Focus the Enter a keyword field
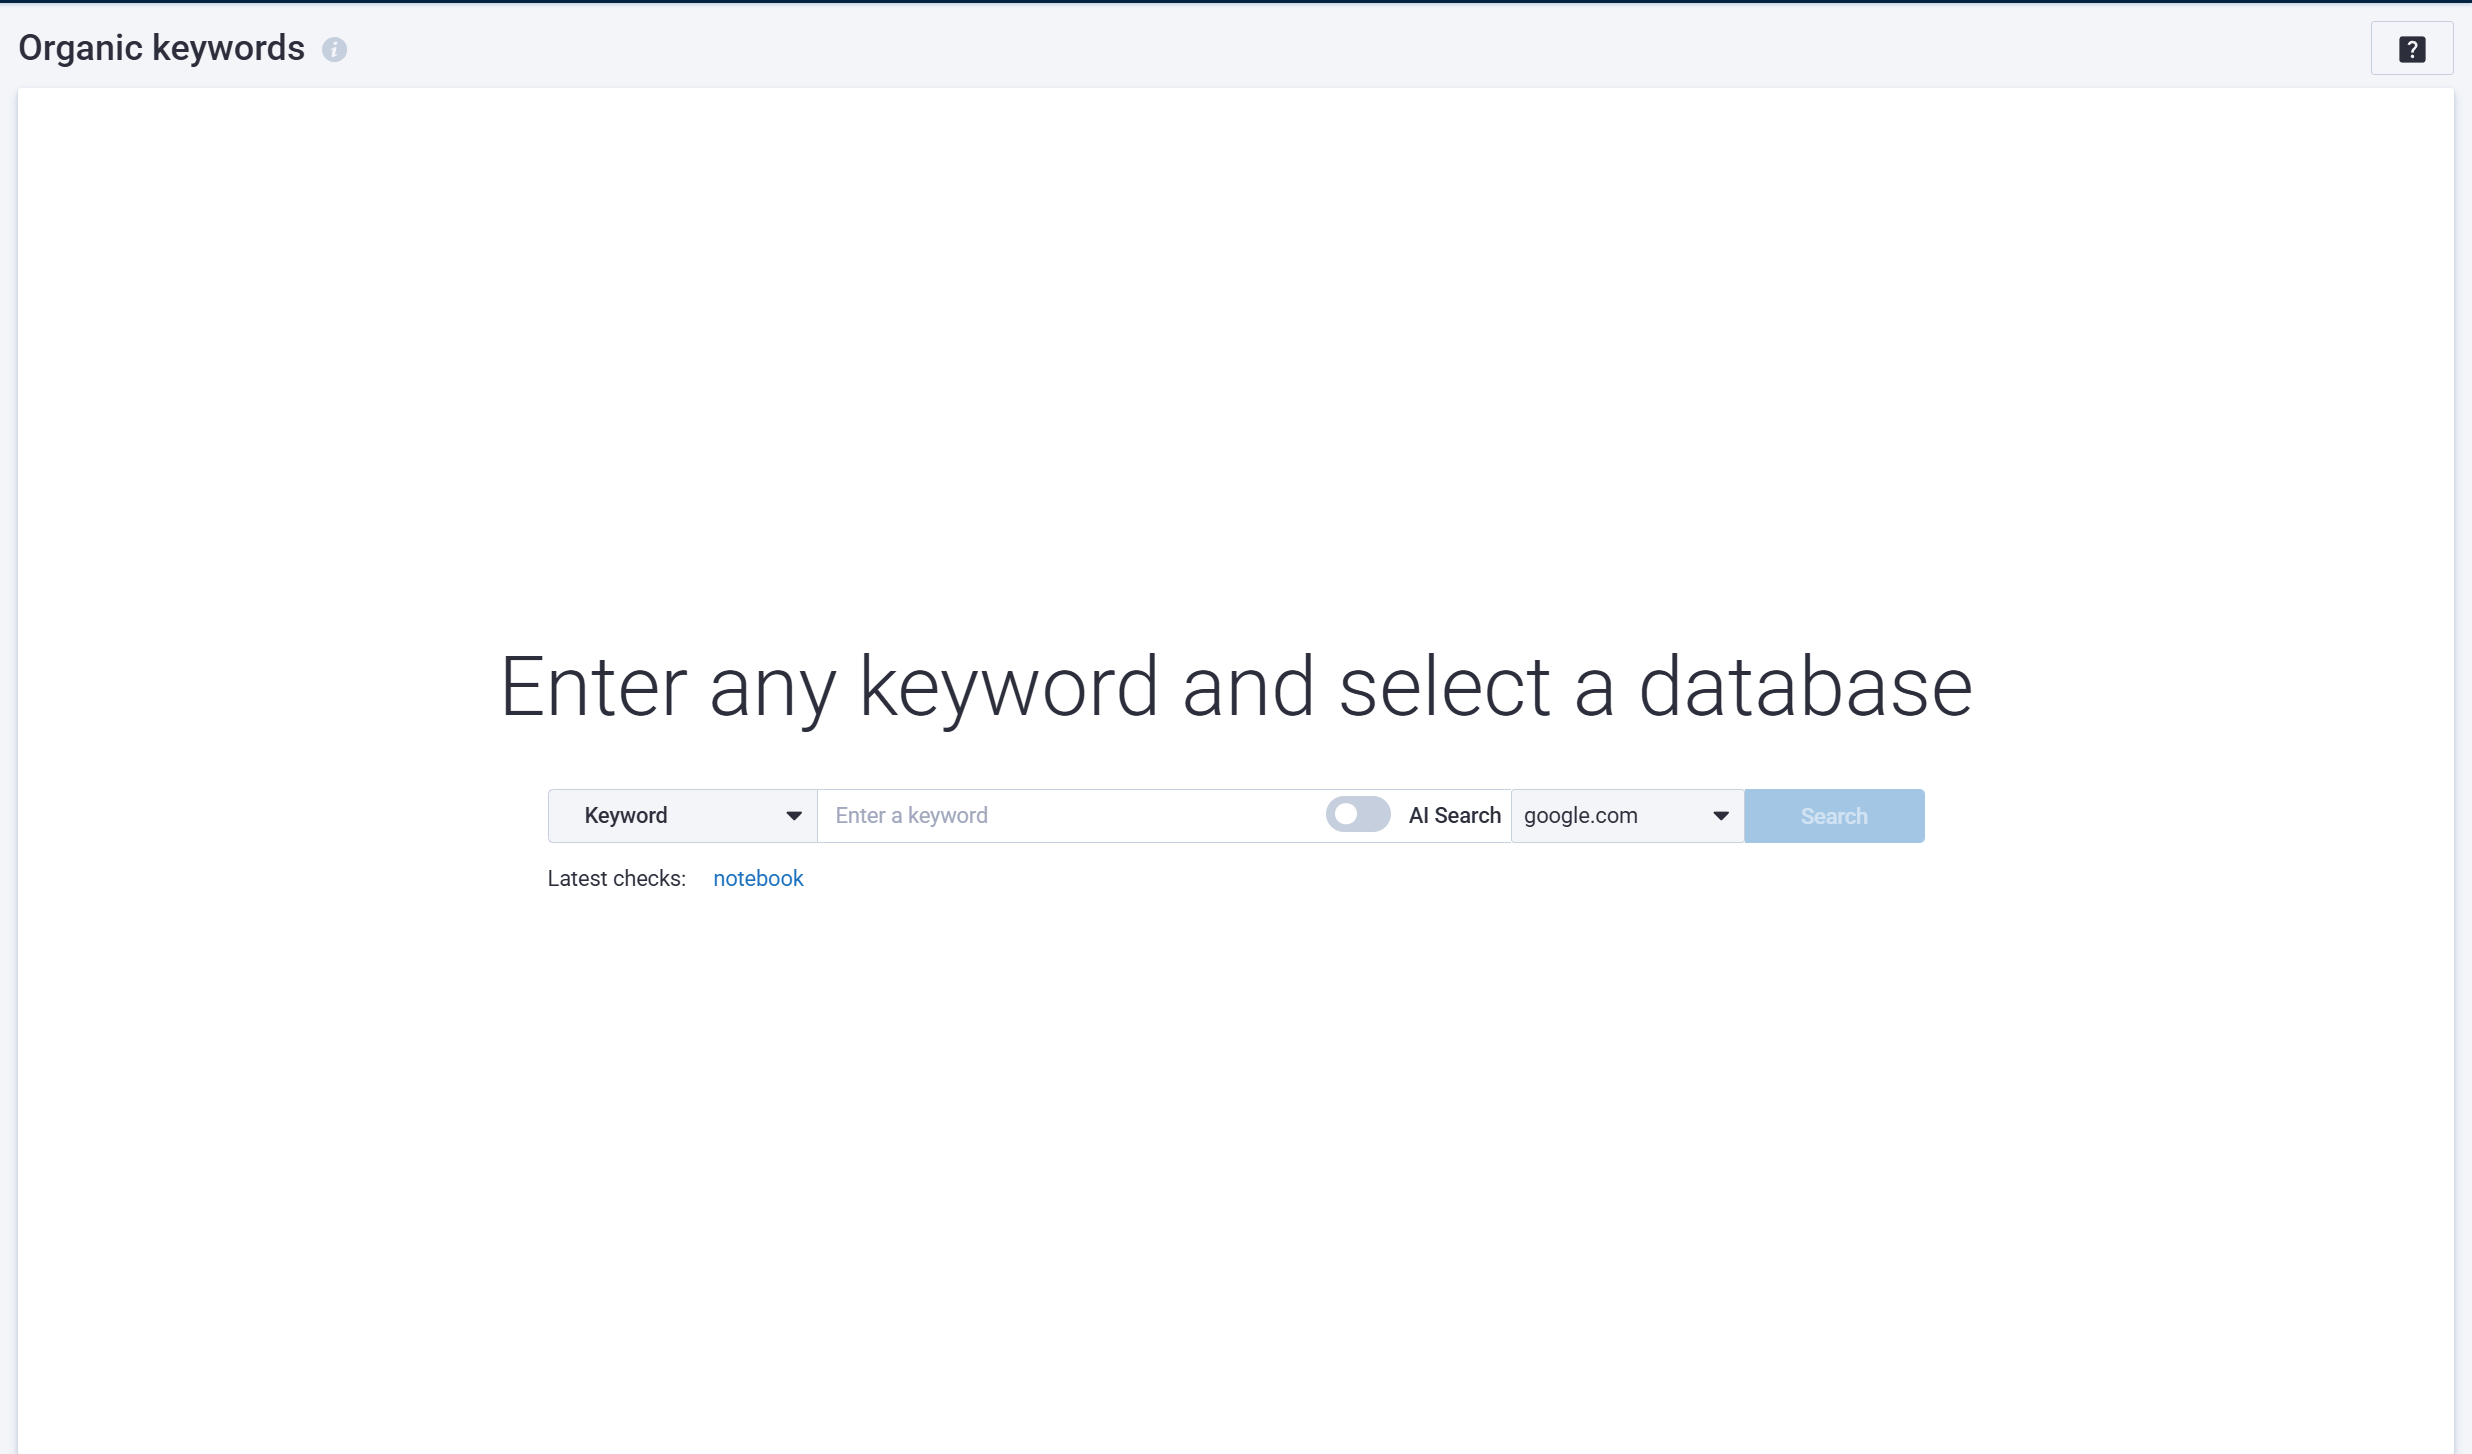The image size is (2472, 1454). click(1070, 816)
